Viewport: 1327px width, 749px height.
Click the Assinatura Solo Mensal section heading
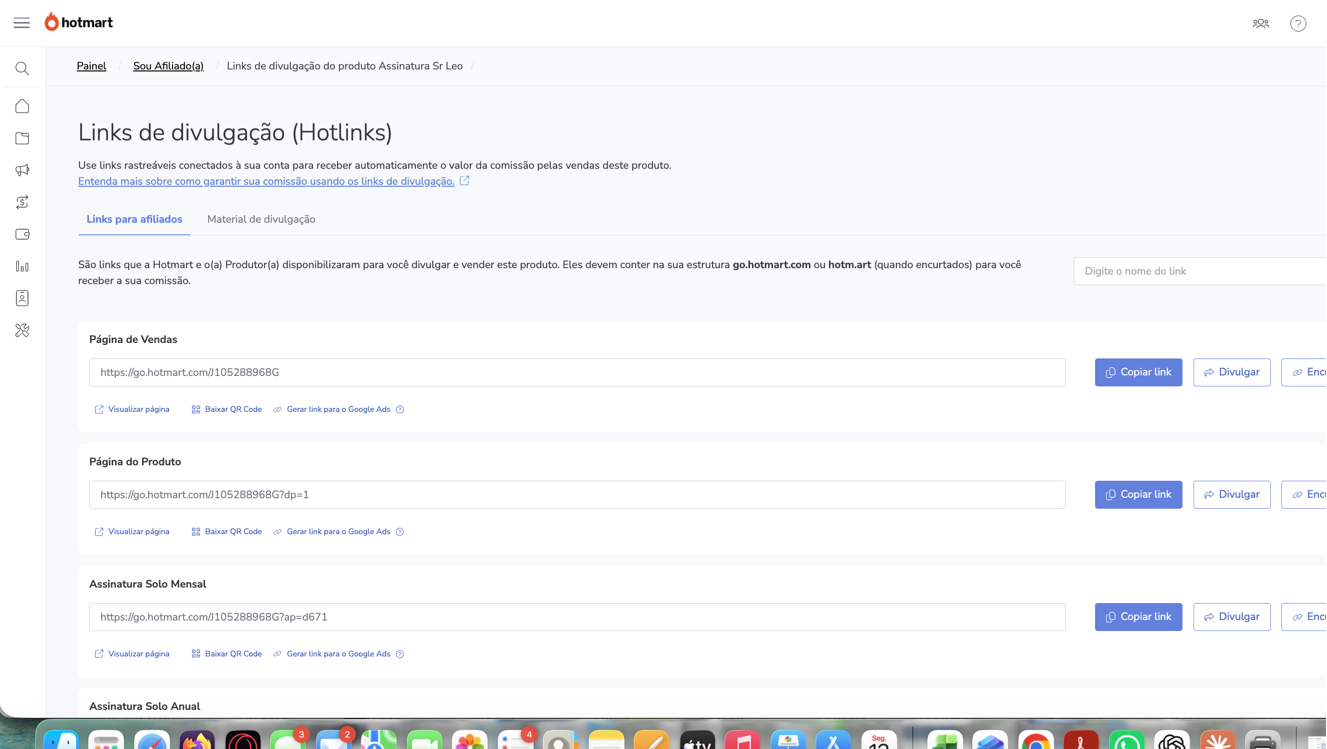coord(148,584)
